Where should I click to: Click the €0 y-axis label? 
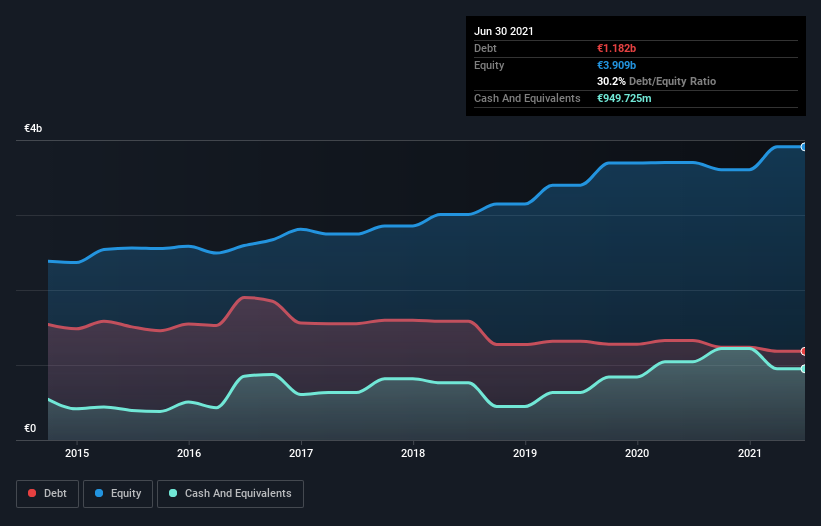click(x=30, y=428)
